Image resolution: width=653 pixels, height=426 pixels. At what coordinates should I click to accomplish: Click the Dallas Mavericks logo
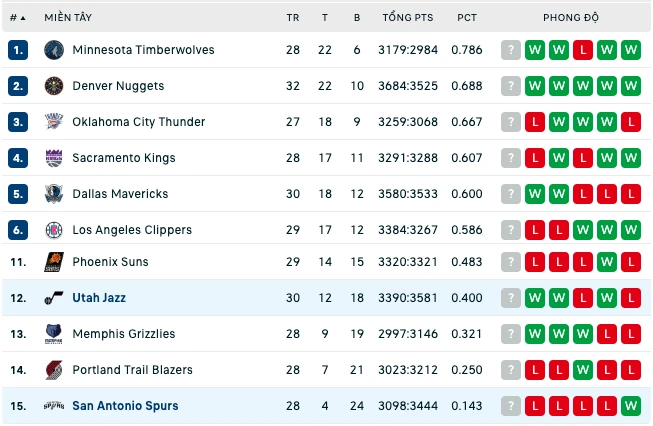click(54, 194)
